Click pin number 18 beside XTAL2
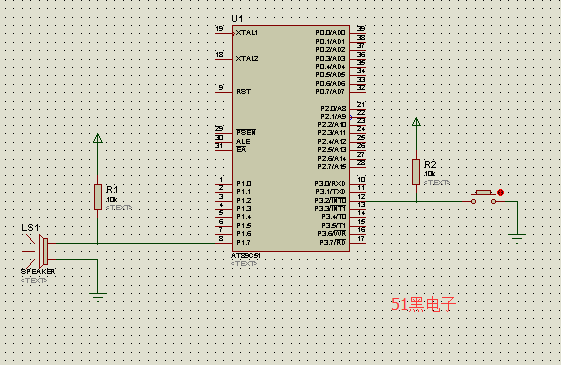Image resolution: width=561 pixels, height=365 pixels. point(219,54)
